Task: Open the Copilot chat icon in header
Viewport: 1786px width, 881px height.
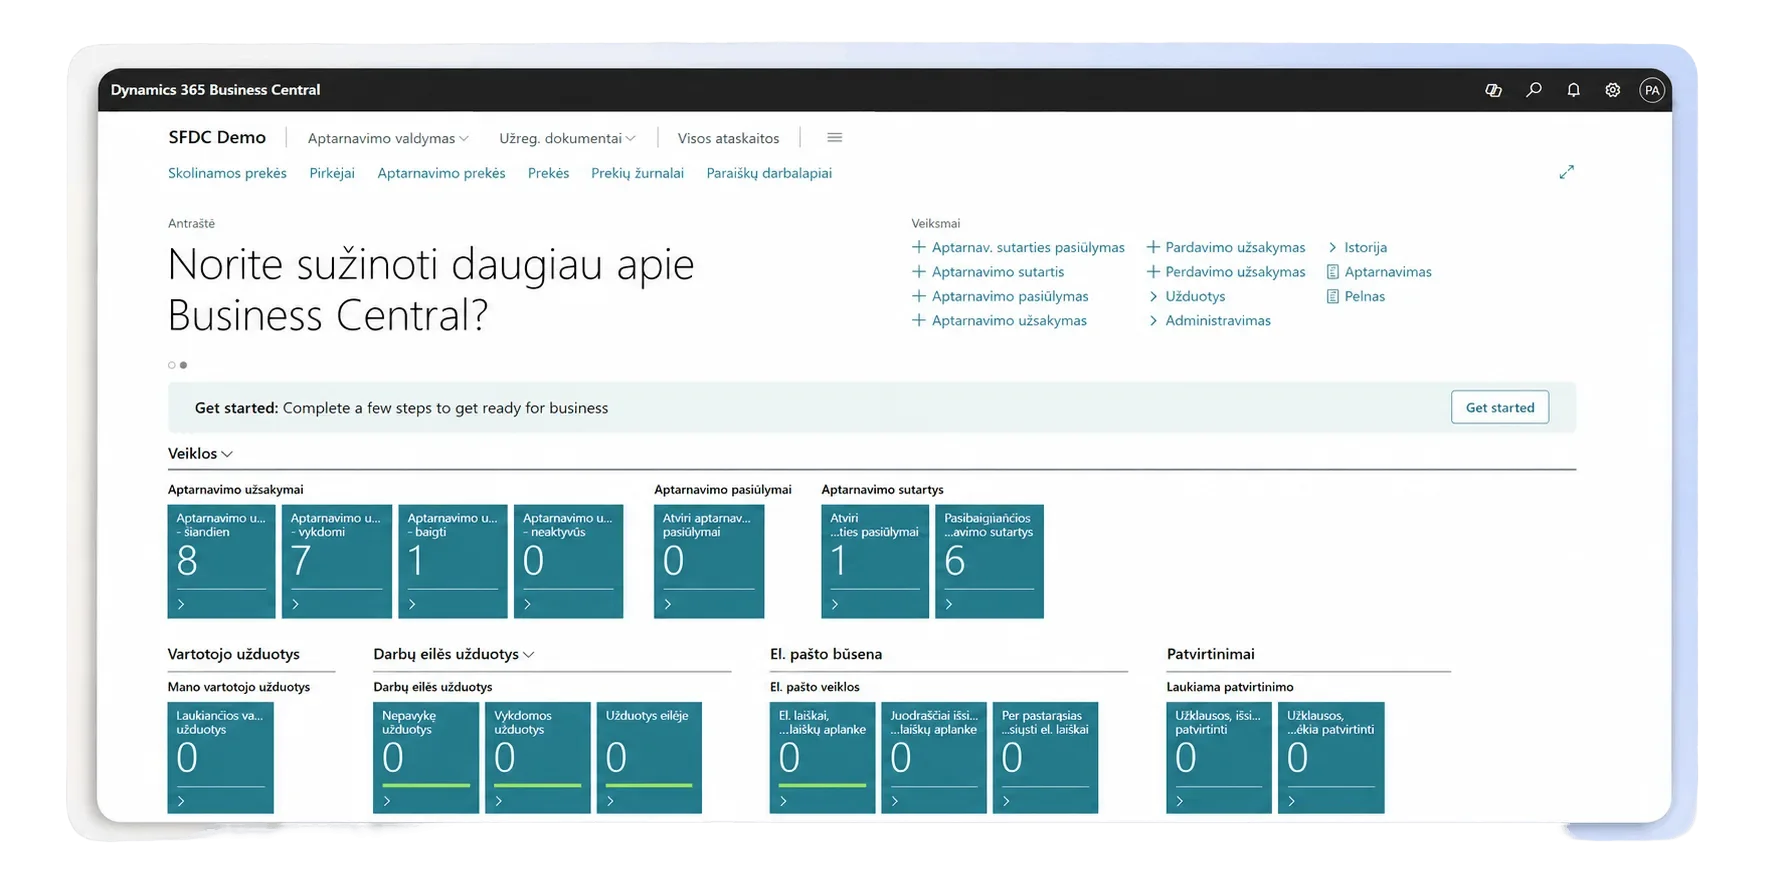Action: (x=1493, y=90)
